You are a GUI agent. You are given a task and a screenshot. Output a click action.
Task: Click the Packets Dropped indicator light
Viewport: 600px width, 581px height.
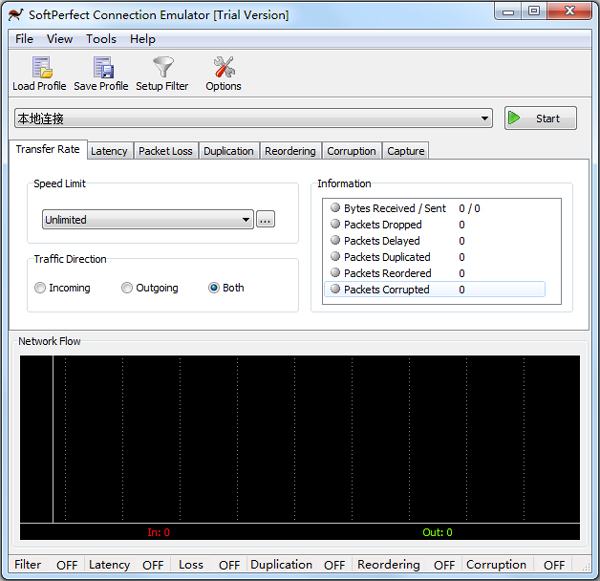[335, 224]
